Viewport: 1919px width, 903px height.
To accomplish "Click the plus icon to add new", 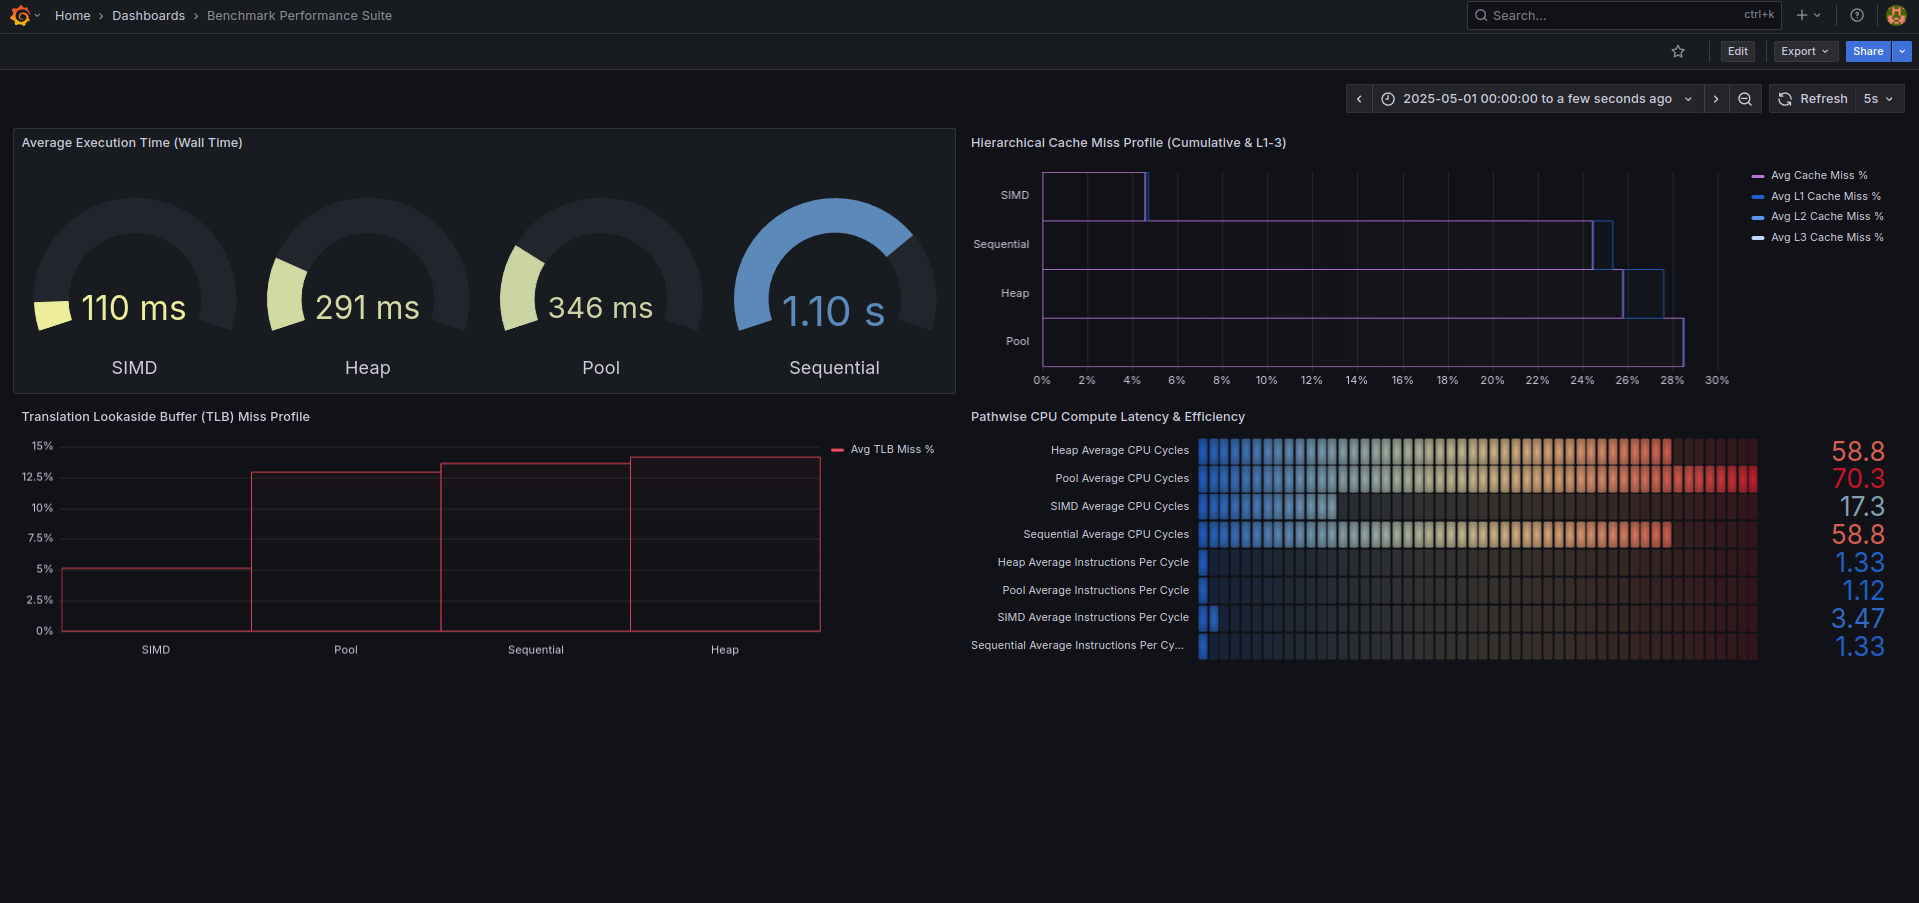I will click(1803, 15).
